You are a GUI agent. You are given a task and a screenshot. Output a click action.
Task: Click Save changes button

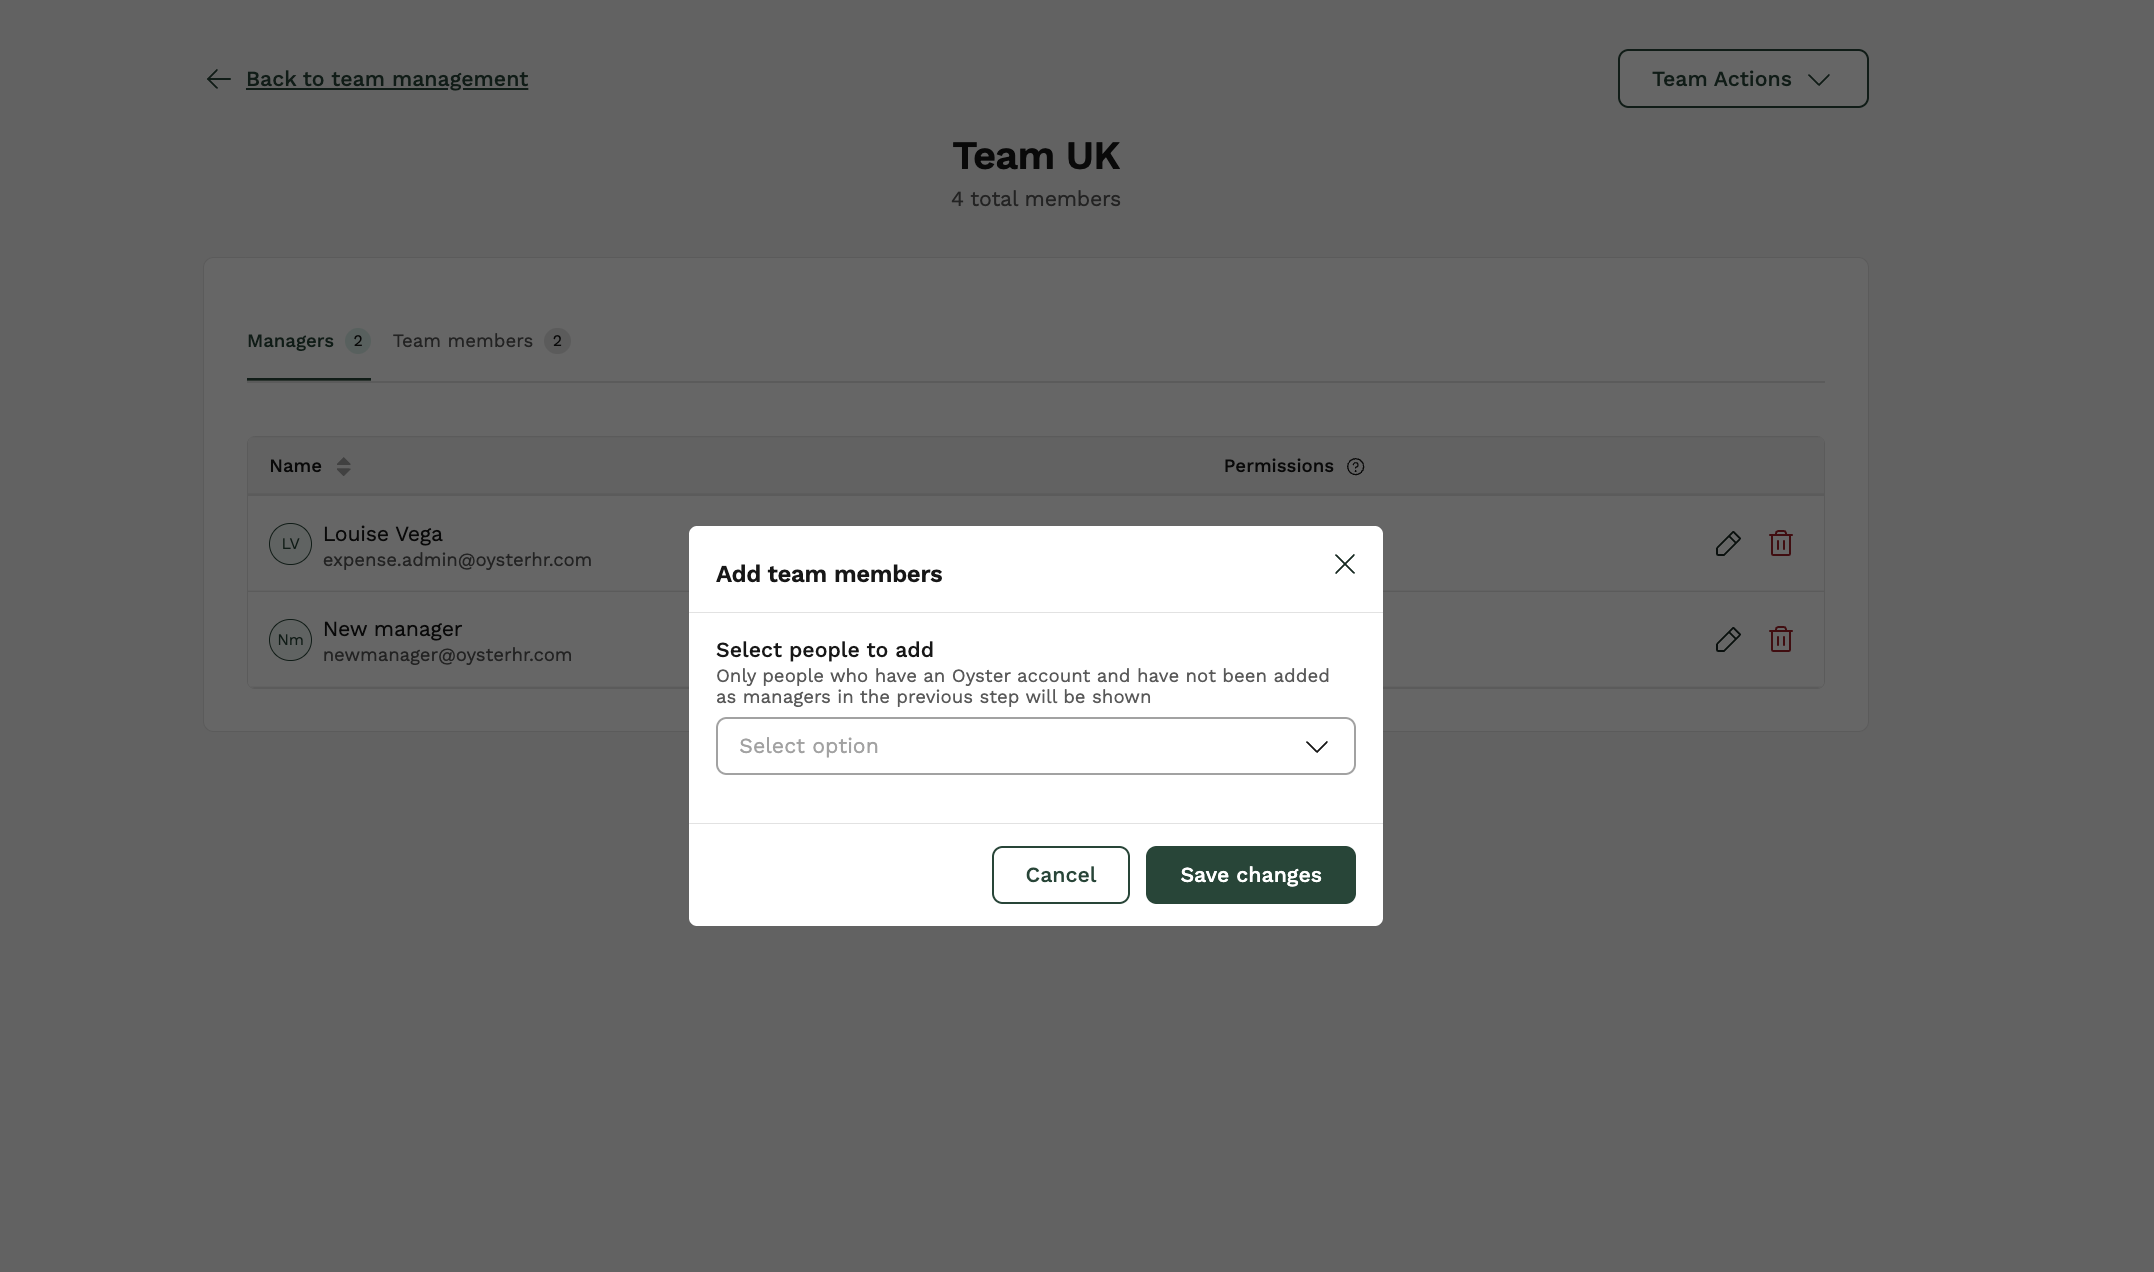pos(1250,875)
